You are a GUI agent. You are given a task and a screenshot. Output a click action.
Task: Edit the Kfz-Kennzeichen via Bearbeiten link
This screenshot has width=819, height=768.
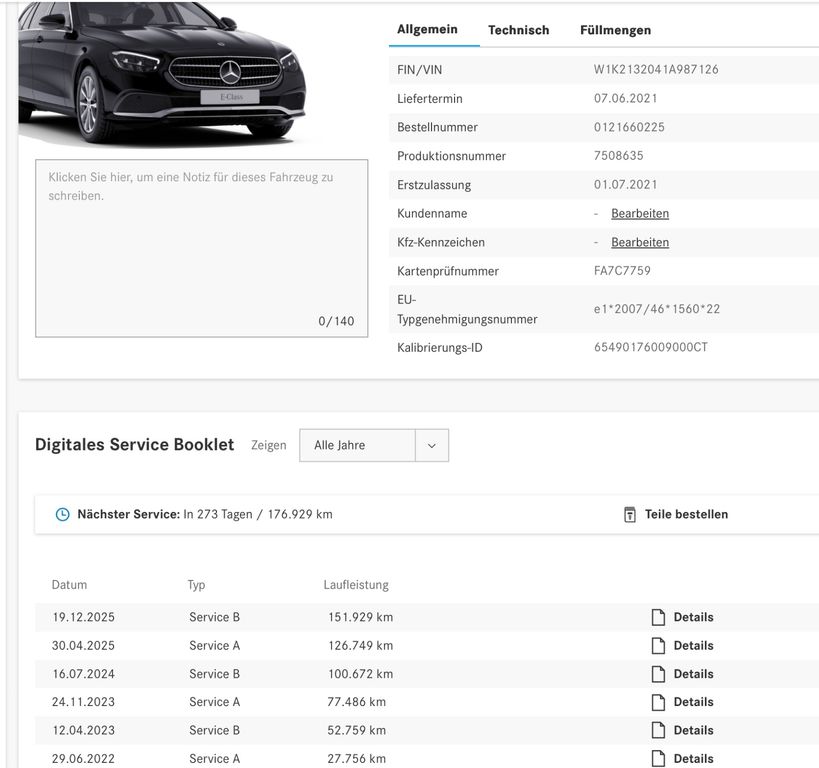click(640, 242)
